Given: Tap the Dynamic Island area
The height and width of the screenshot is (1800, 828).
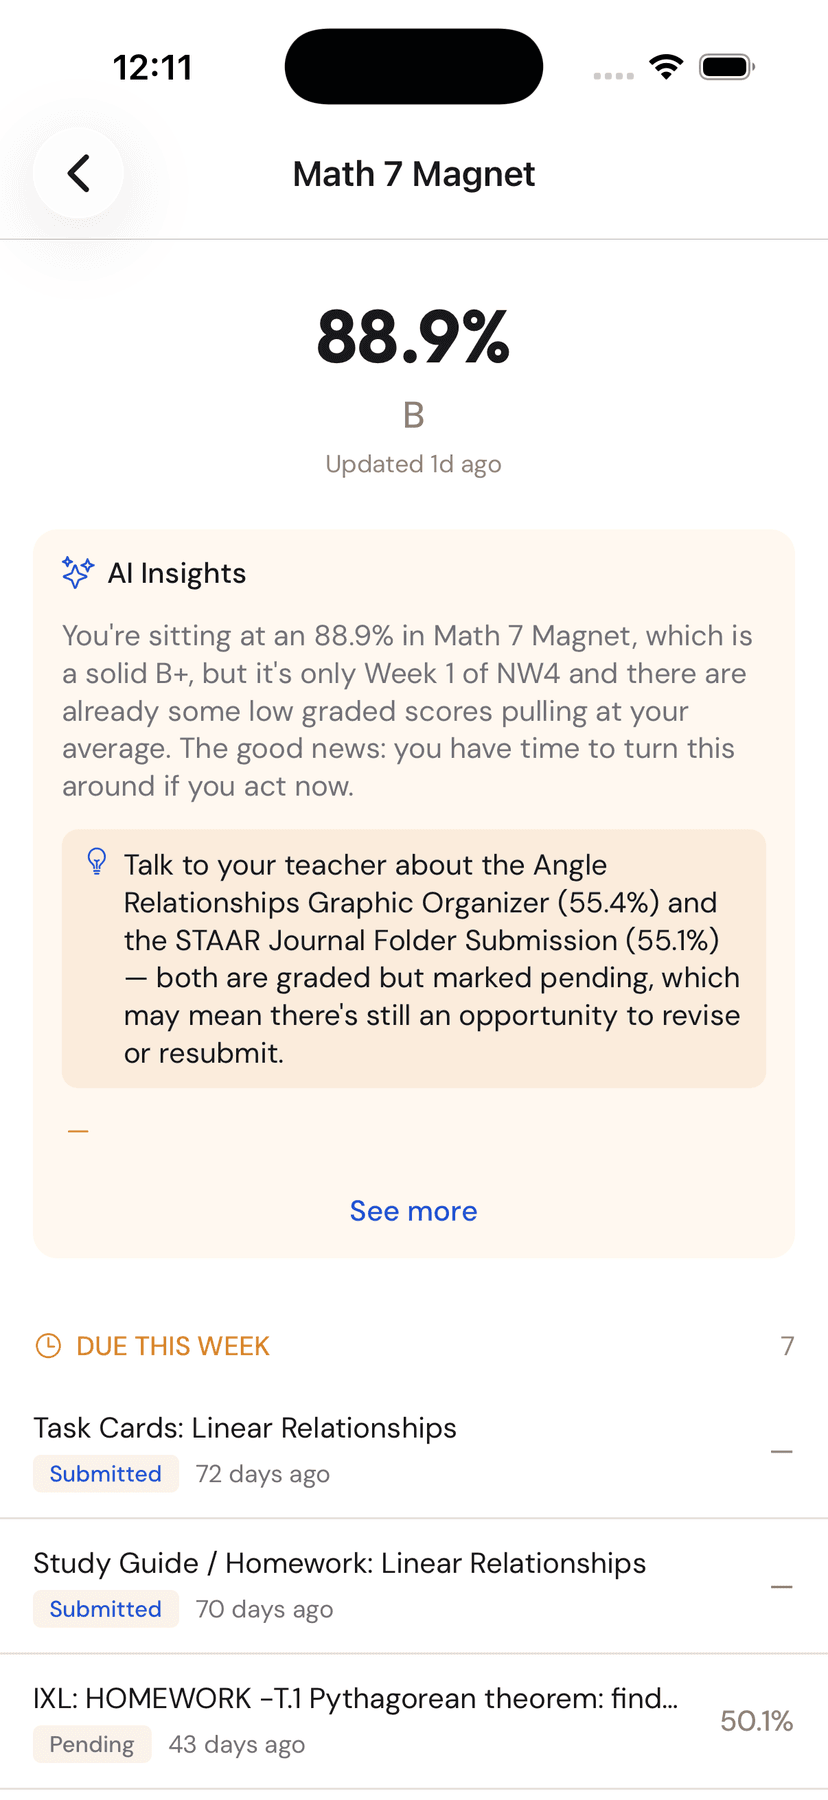Looking at the screenshot, I should [x=413, y=66].
